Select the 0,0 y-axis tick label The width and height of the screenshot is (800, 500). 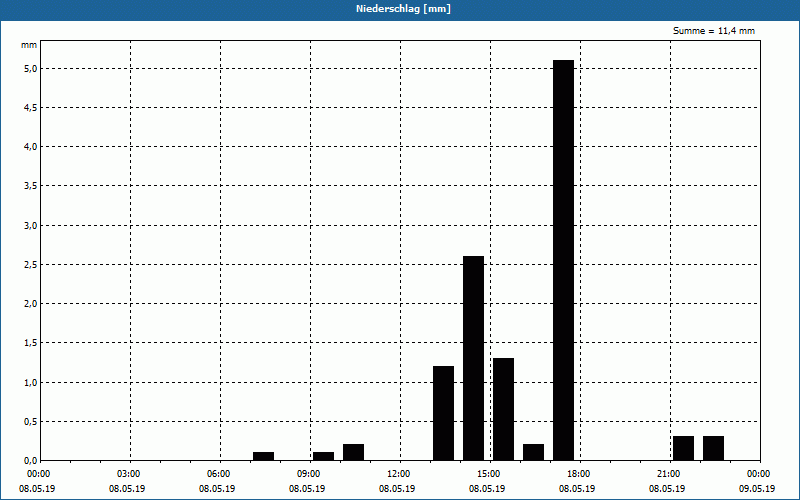click(x=30, y=461)
